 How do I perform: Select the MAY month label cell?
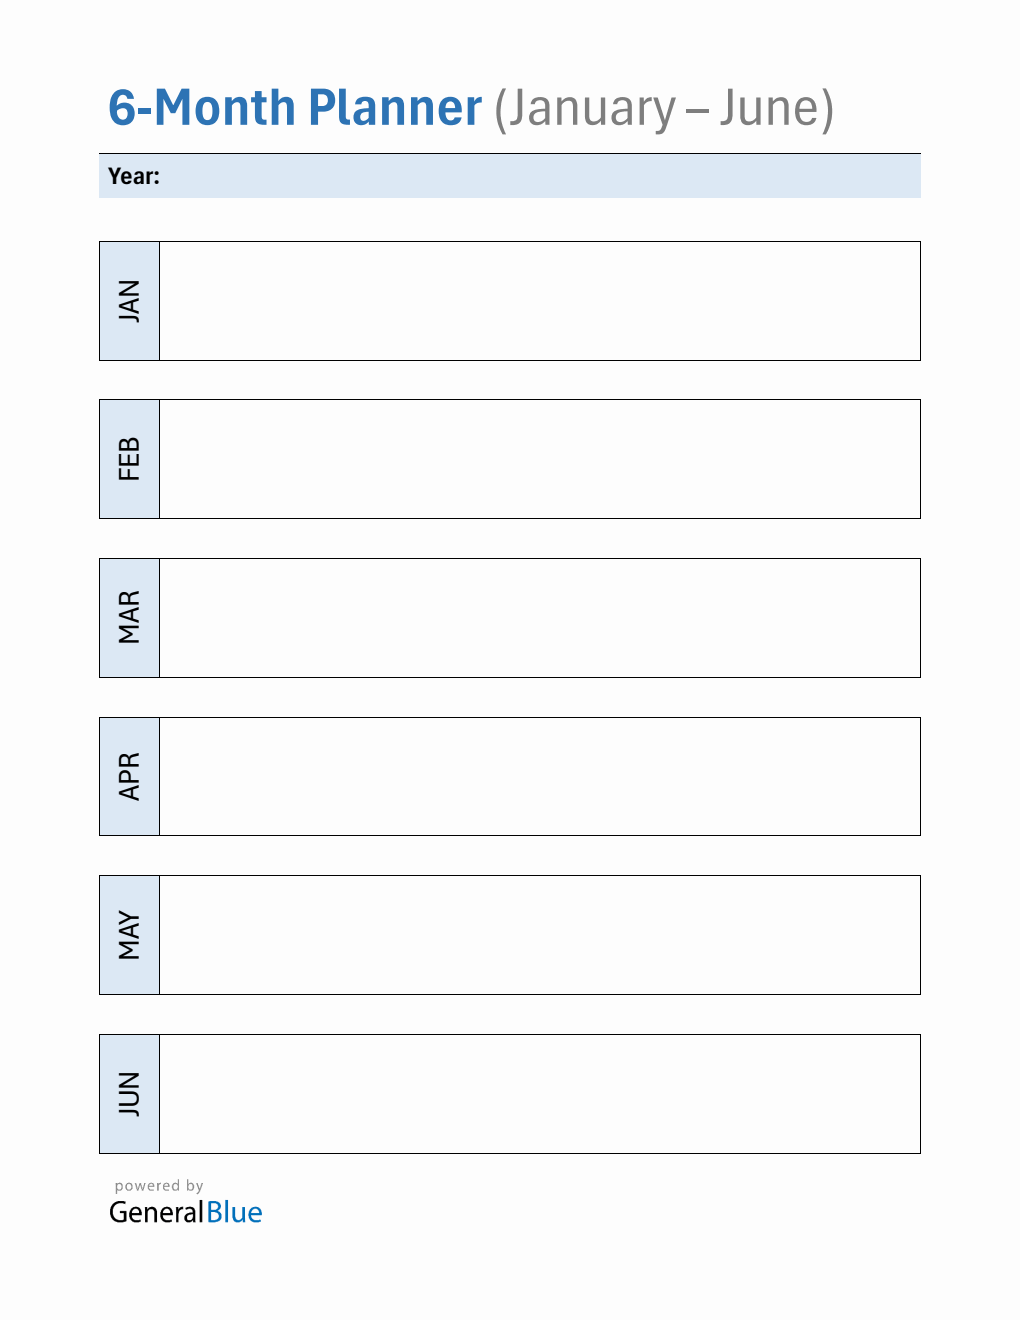point(129,935)
